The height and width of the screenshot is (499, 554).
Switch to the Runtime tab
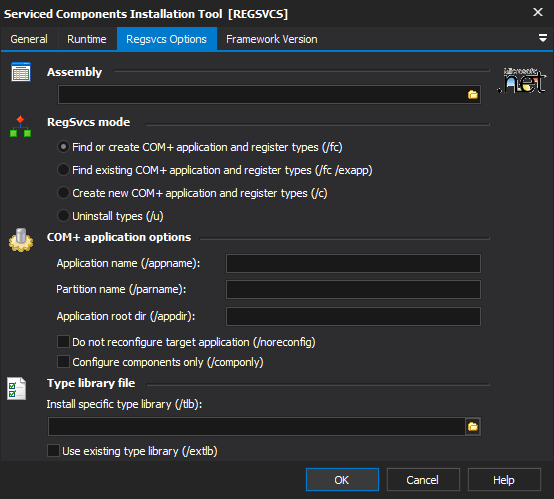point(87,39)
